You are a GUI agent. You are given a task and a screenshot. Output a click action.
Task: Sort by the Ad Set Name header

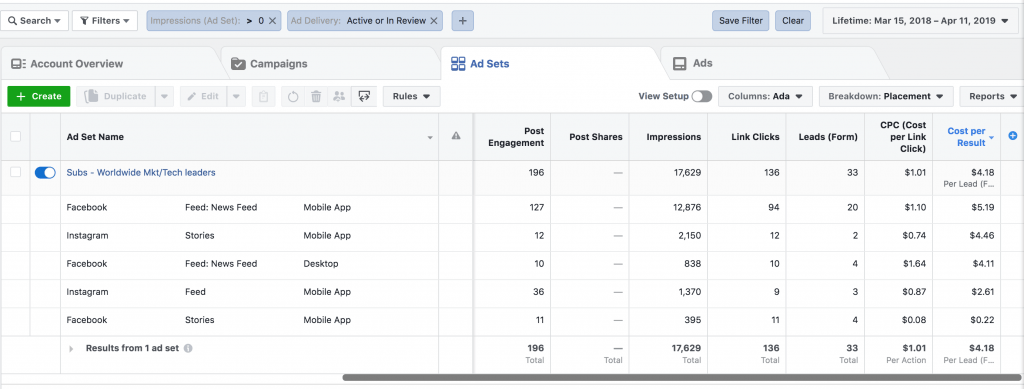pyautogui.click(x=95, y=136)
